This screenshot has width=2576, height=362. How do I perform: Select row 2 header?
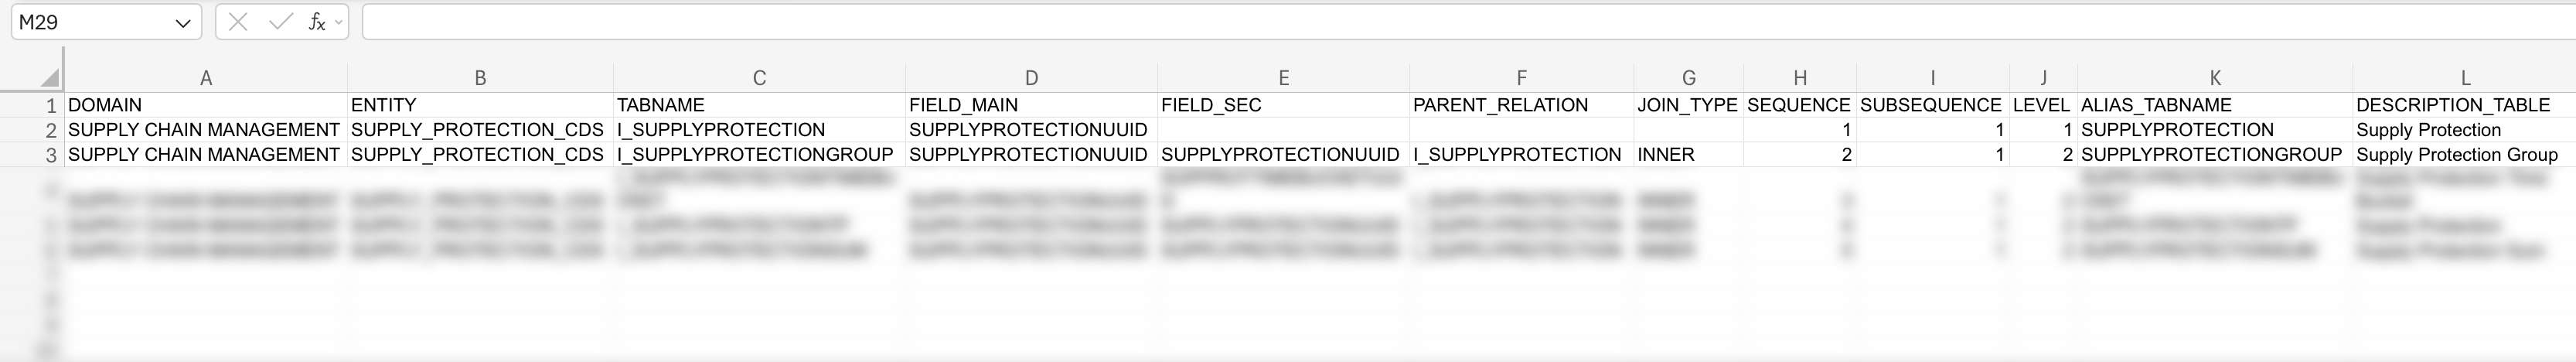[50, 130]
